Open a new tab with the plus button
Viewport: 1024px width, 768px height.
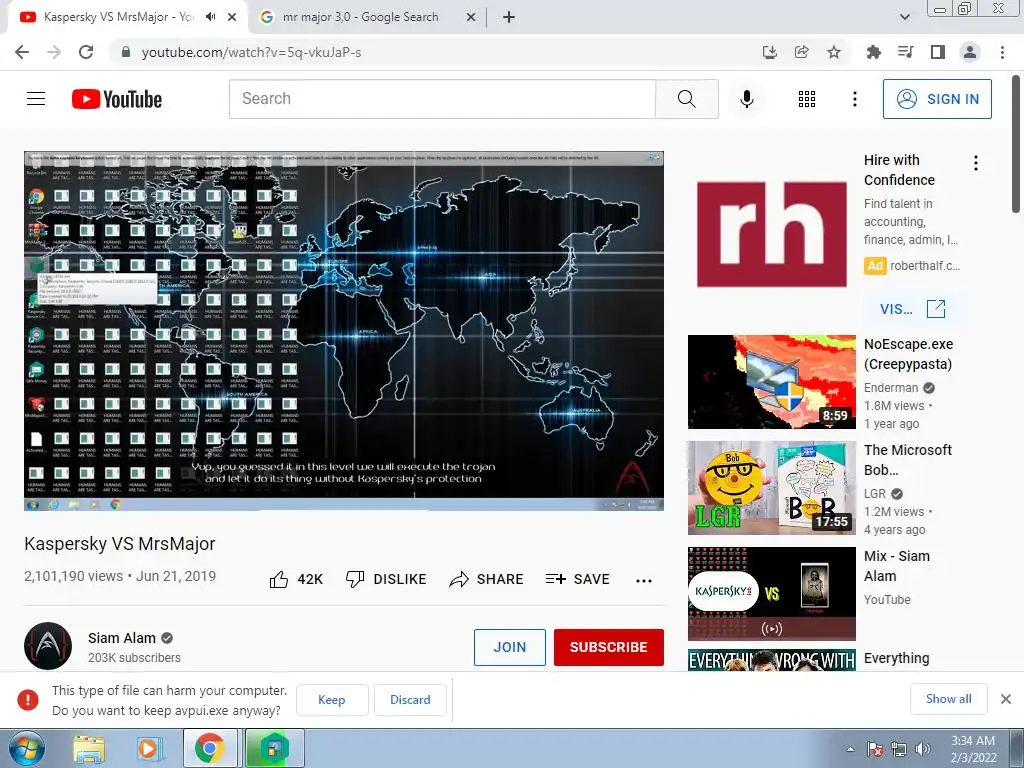pyautogui.click(x=509, y=17)
